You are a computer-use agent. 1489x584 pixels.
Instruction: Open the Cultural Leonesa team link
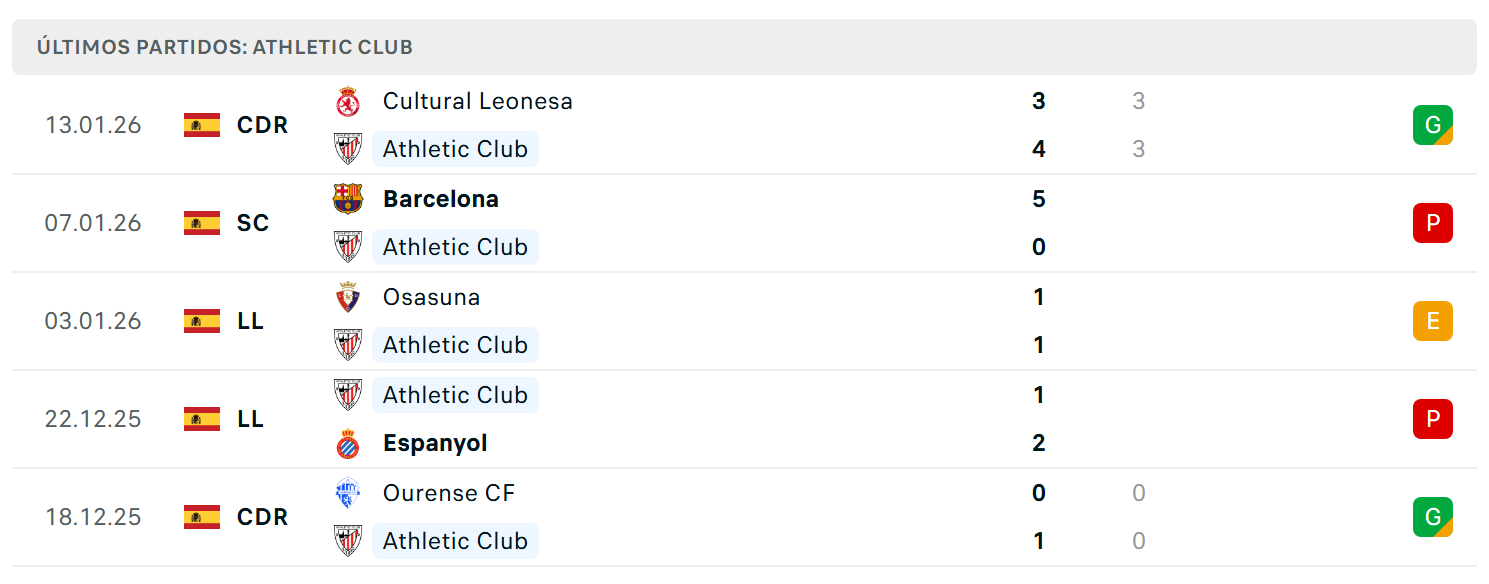478,101
